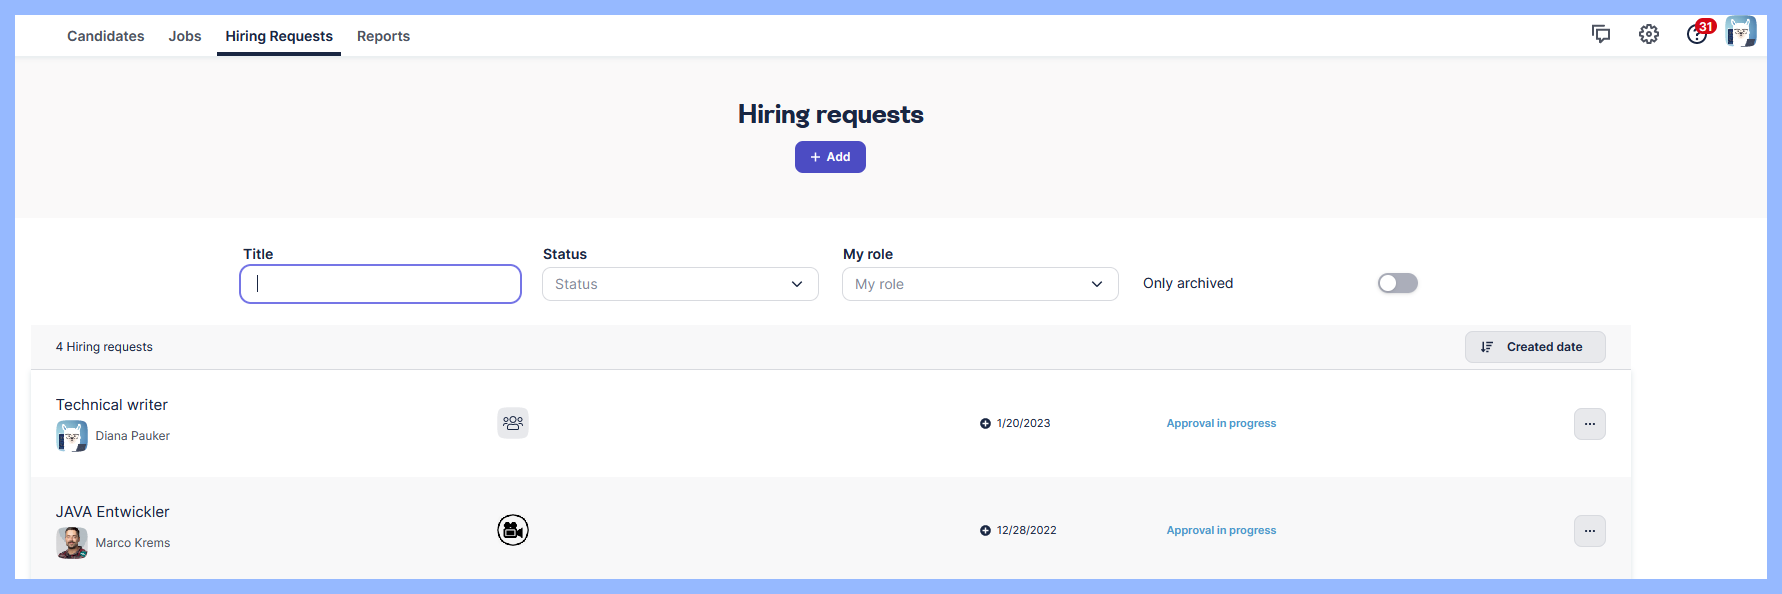Click the JAVA Entwickler department icon
1782x594 pixels.
point(512,530)
